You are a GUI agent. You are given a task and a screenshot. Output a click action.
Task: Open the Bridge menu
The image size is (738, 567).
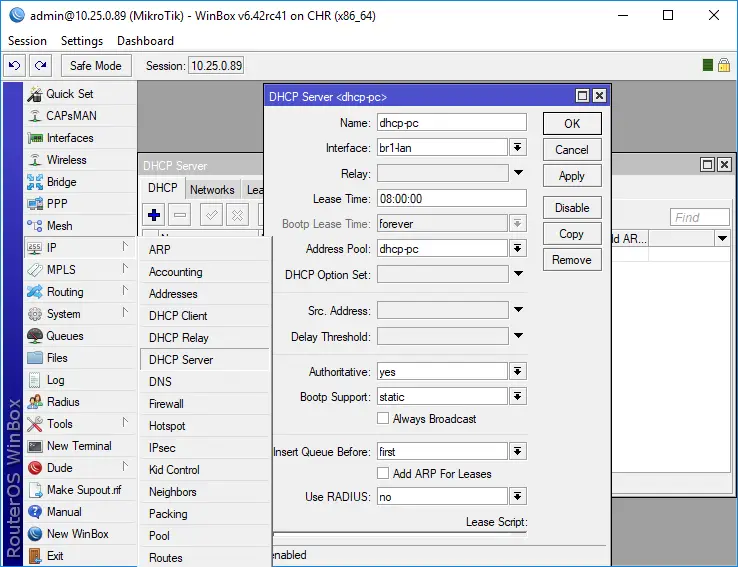(80, 182)
